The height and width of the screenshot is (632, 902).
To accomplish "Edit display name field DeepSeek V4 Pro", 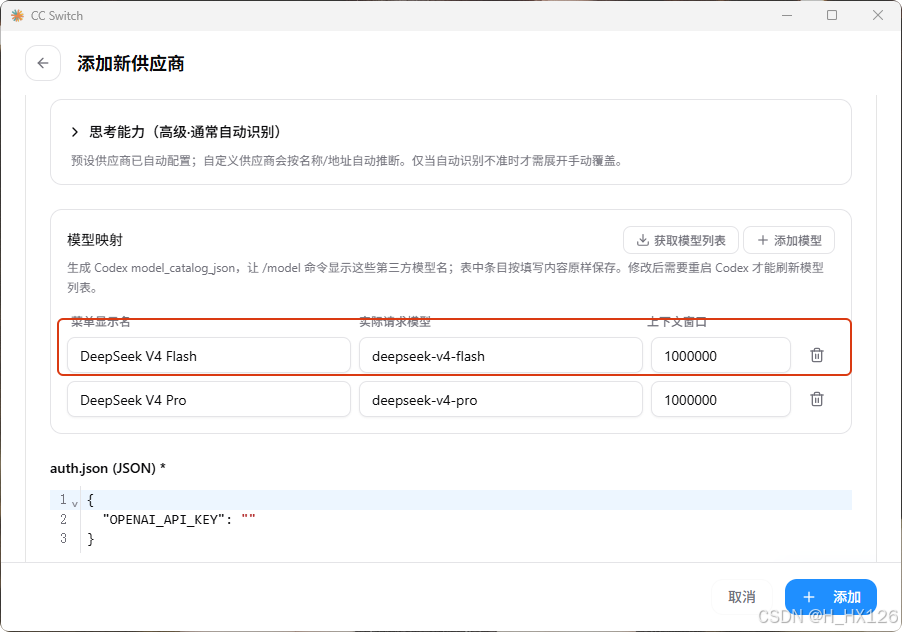I will click(x=209, y=400).
